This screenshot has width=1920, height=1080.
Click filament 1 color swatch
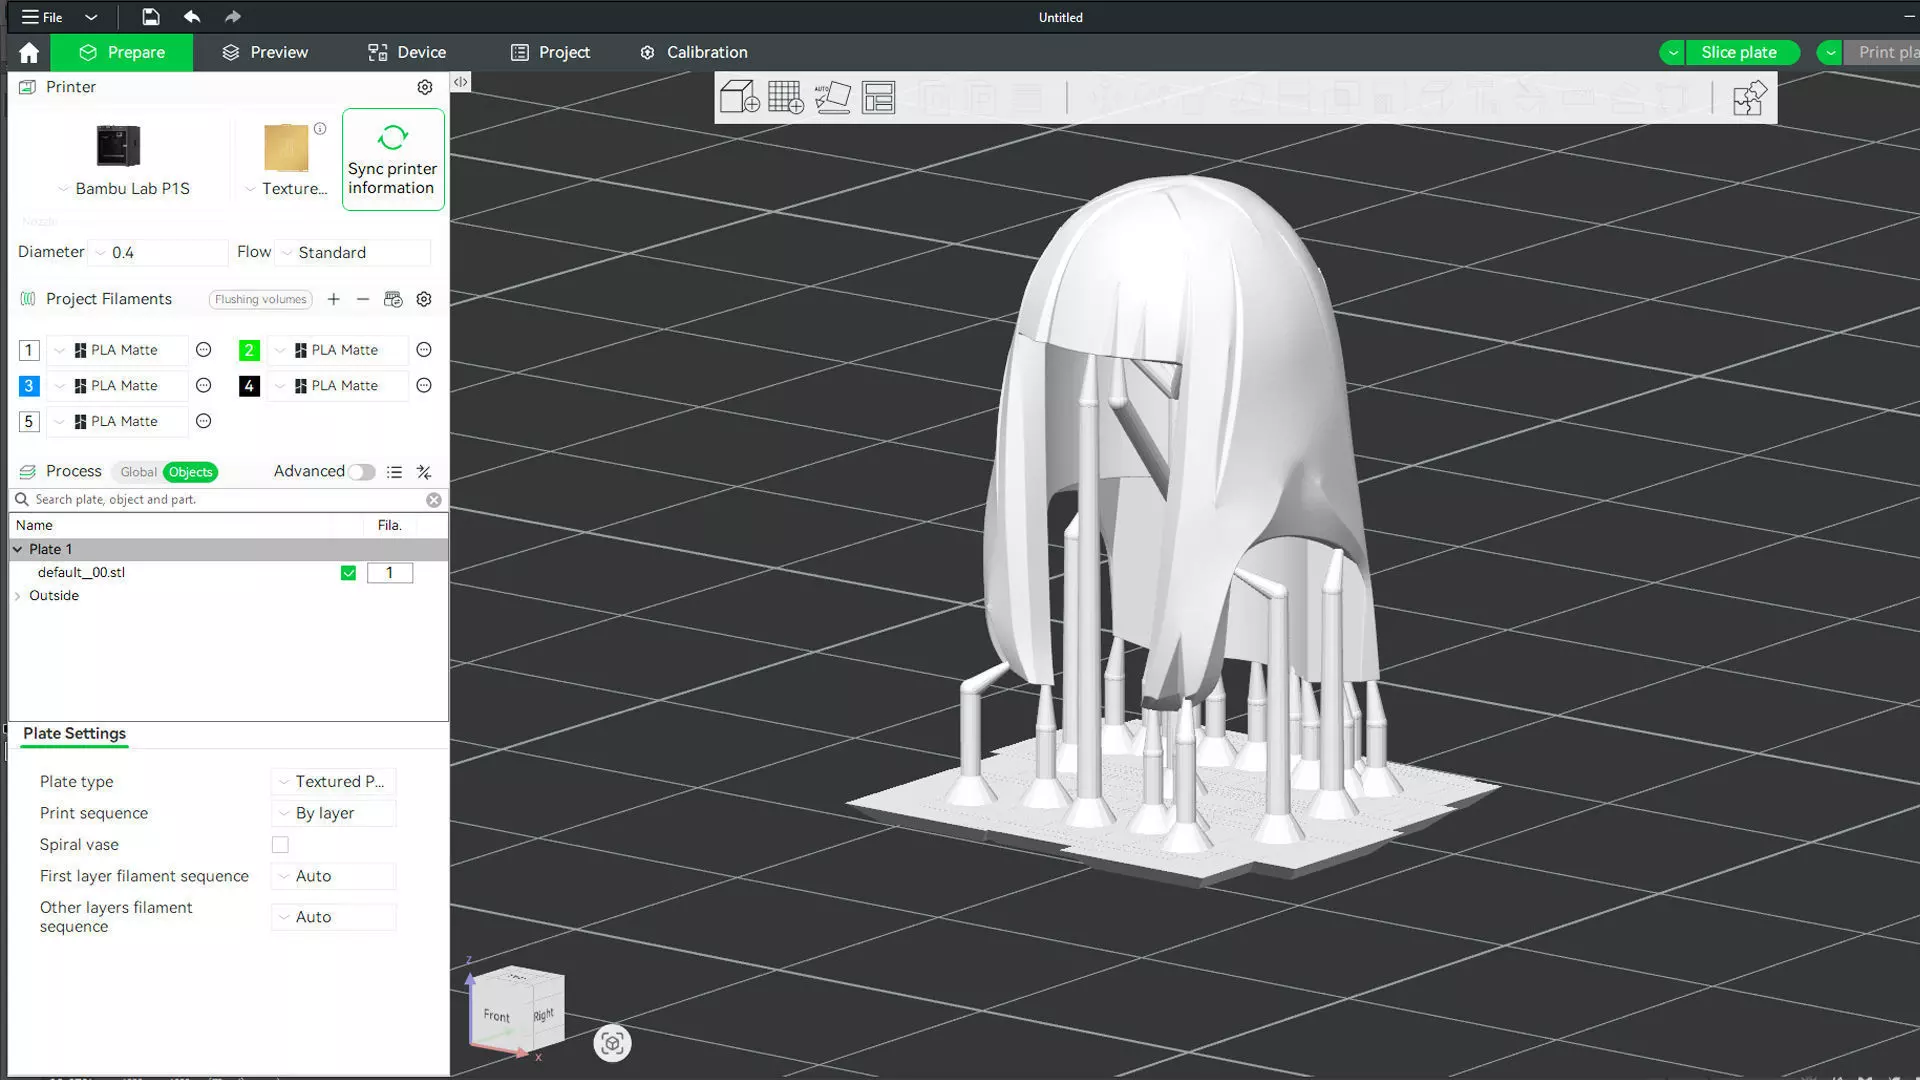pos(29,351)
